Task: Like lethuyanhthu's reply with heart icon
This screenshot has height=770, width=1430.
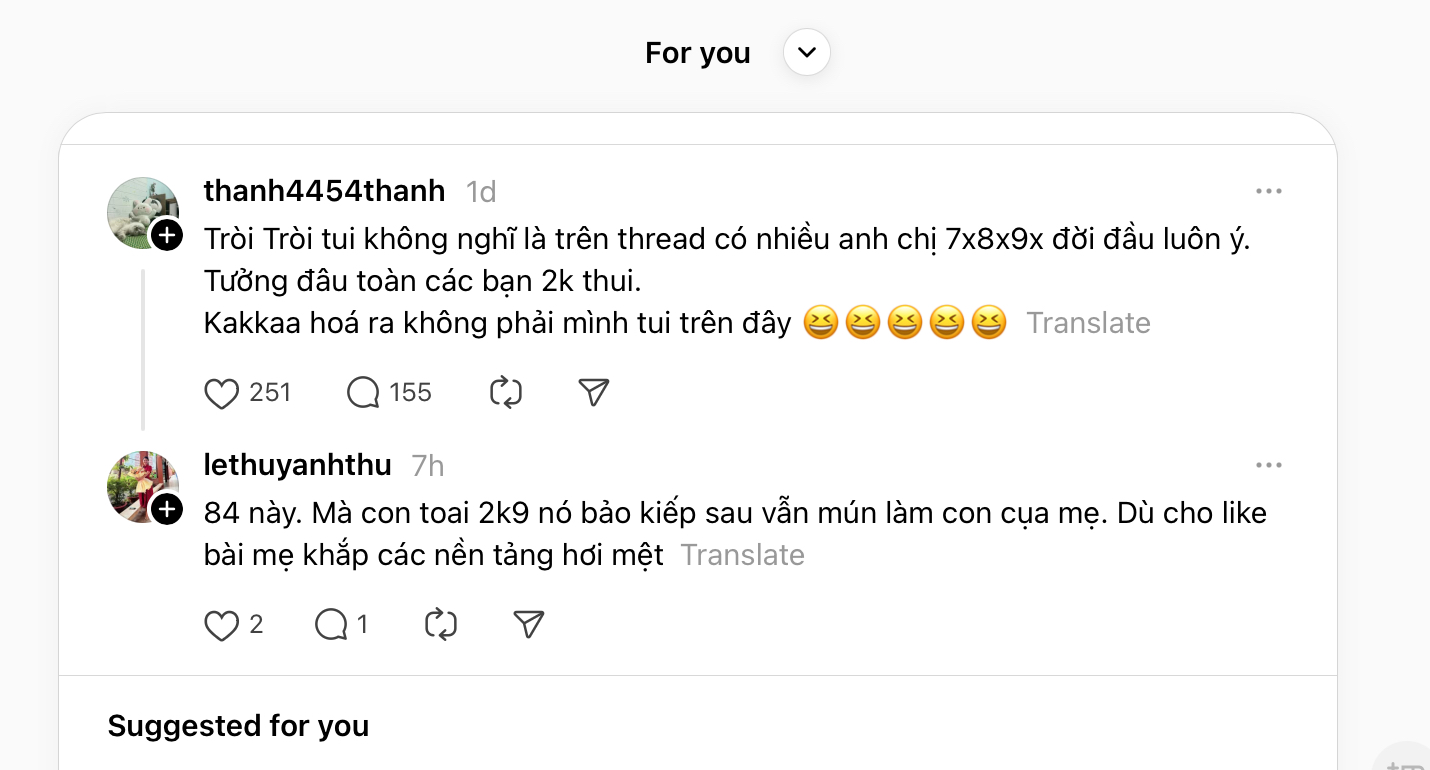Action: (x=221, y=626)
